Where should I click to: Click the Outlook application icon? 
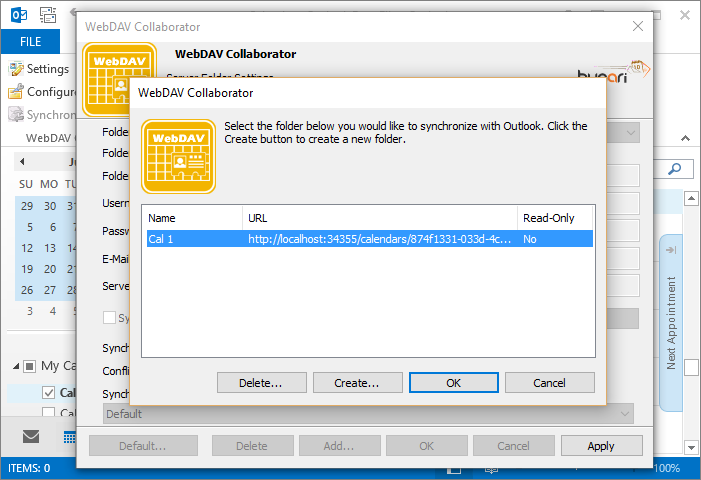(19, 15)
